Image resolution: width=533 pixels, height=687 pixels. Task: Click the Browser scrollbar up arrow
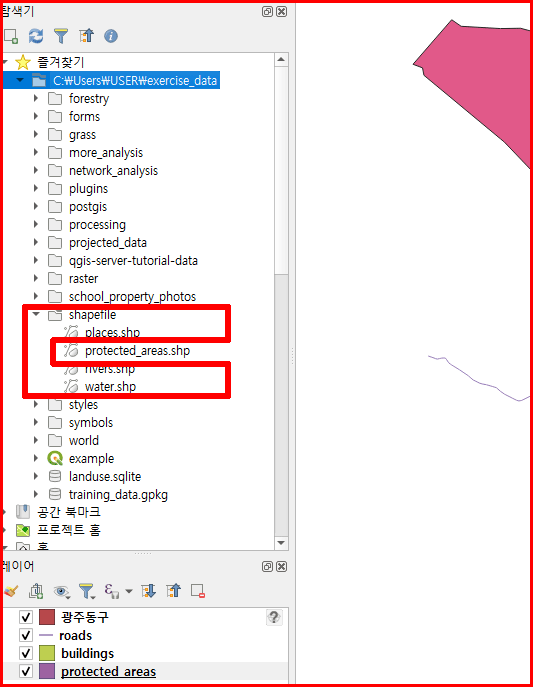[281, 59]
